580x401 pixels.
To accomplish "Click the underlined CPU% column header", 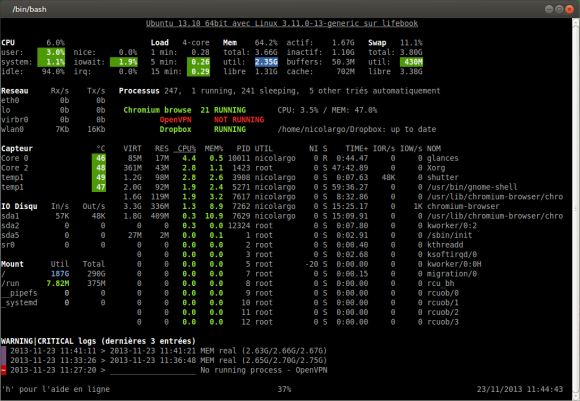I will point(185,148).
